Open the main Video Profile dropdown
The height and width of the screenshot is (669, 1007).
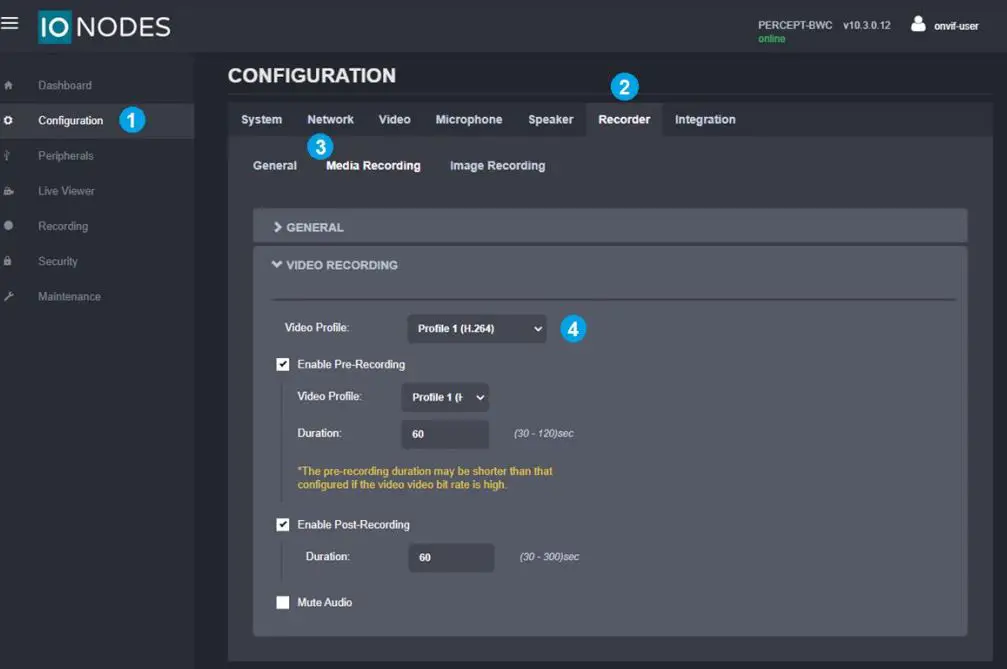click(477, 329)
